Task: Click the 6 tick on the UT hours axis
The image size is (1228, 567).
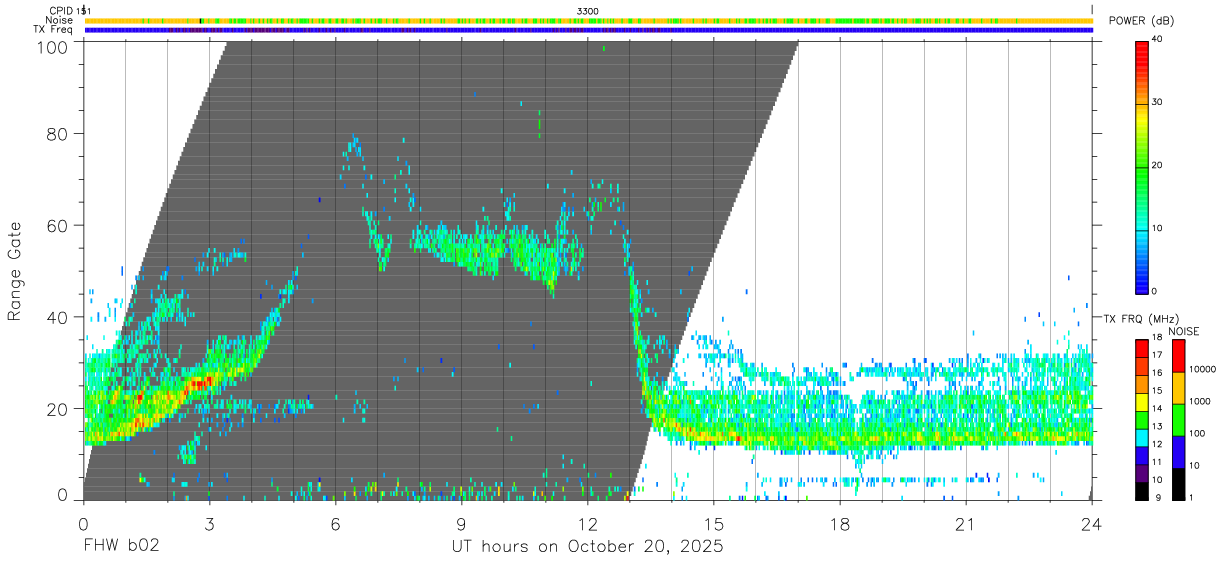Action: (x=335, y=523)
